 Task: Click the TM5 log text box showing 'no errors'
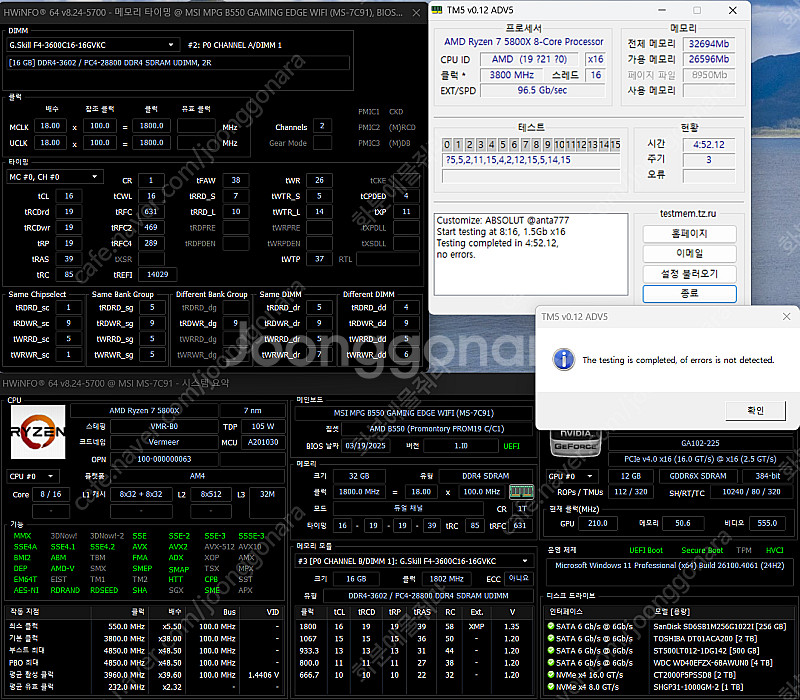click(x=531, y=254)
